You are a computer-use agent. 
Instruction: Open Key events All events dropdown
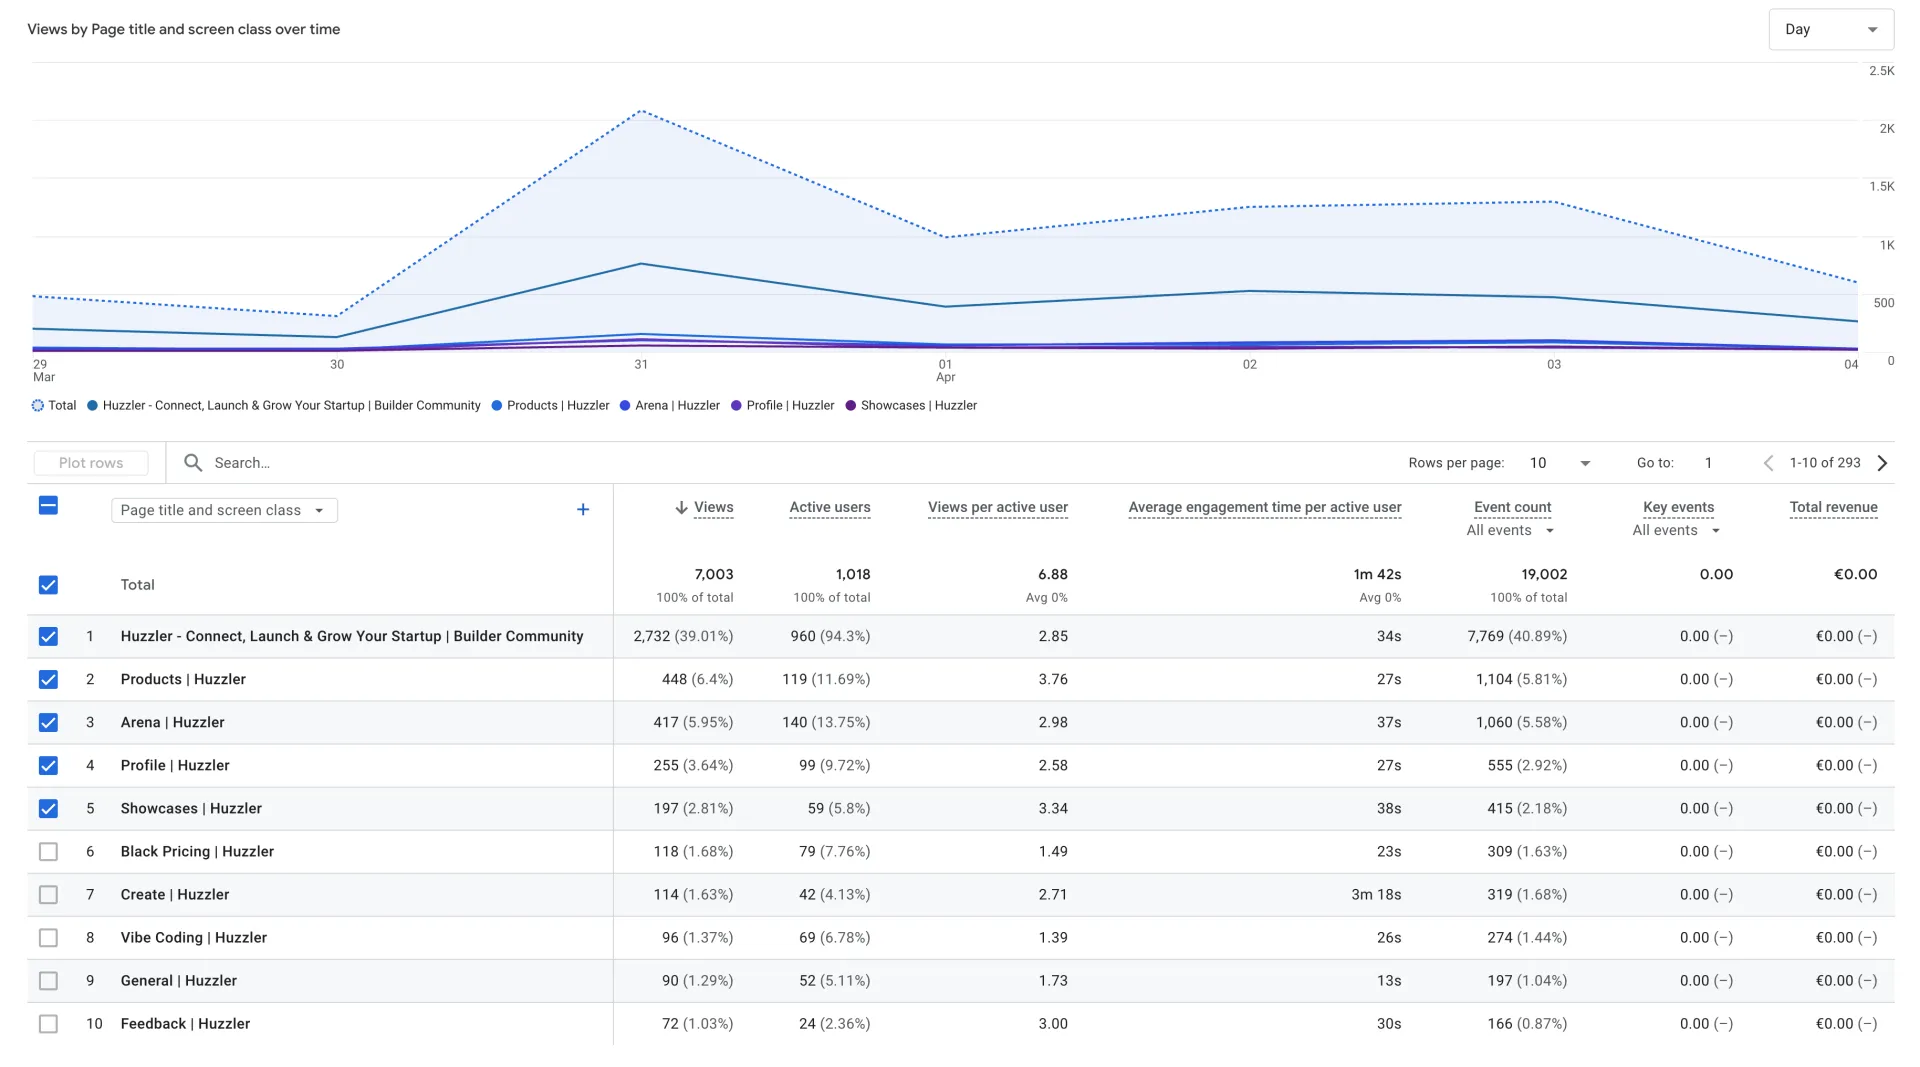(1676, 531)
